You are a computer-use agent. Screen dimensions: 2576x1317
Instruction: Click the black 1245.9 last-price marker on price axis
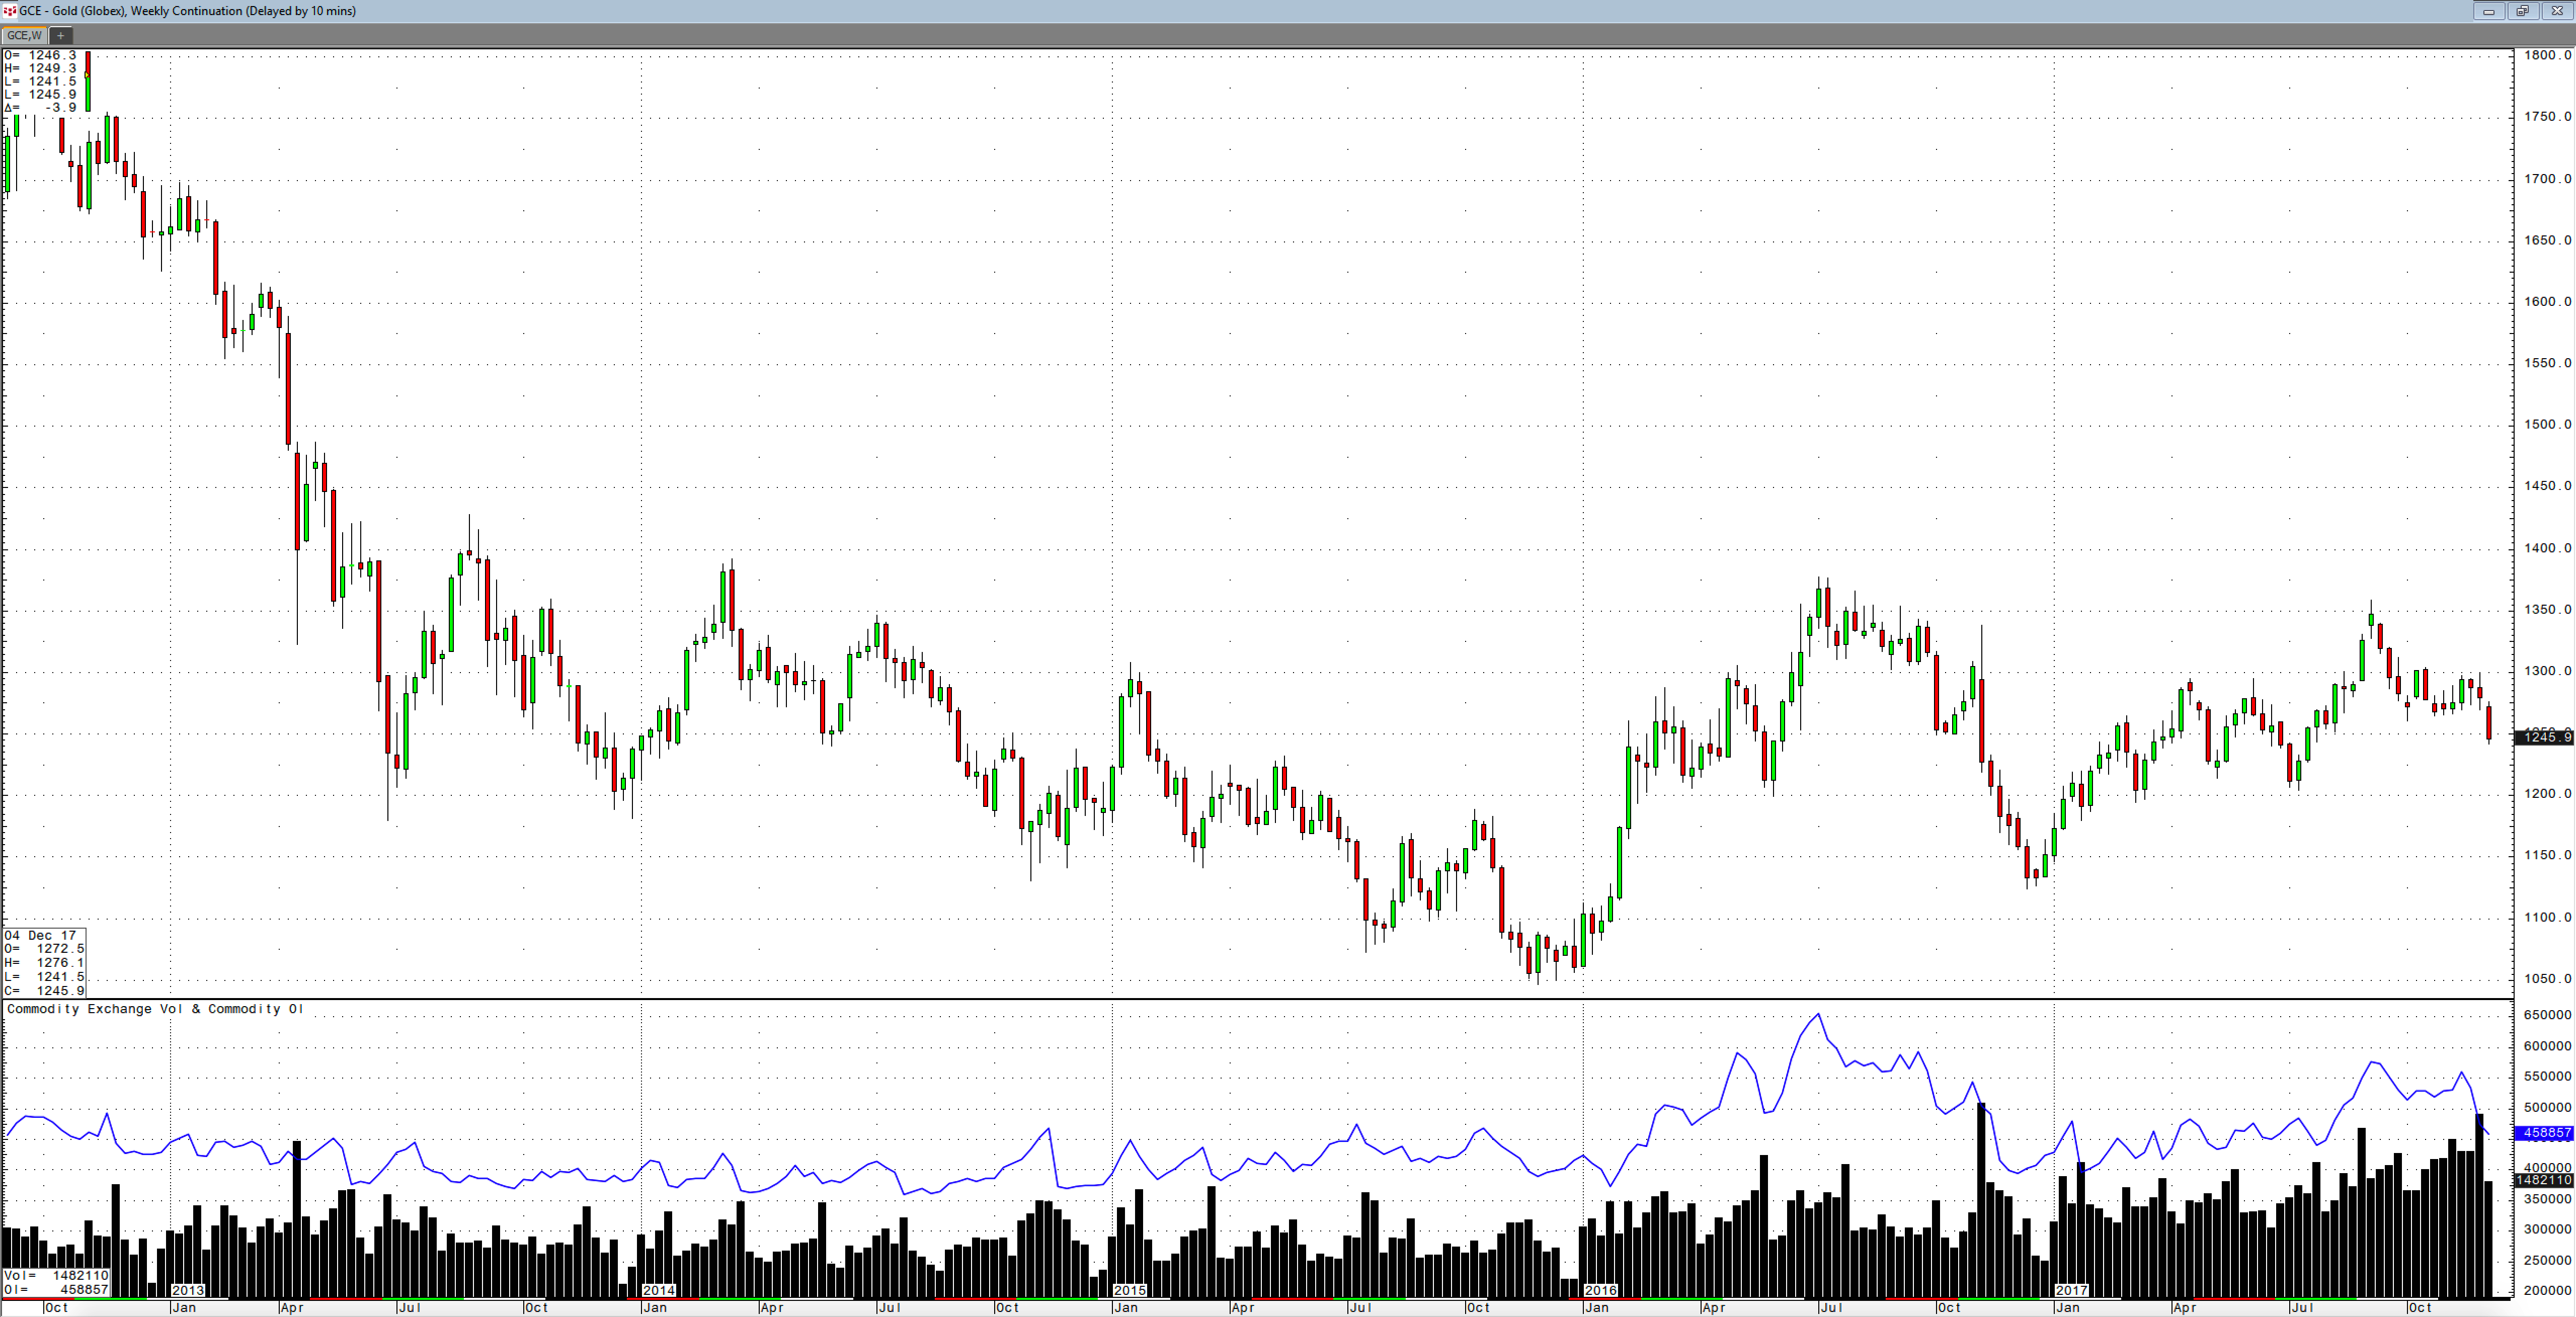coord(2545,737)
